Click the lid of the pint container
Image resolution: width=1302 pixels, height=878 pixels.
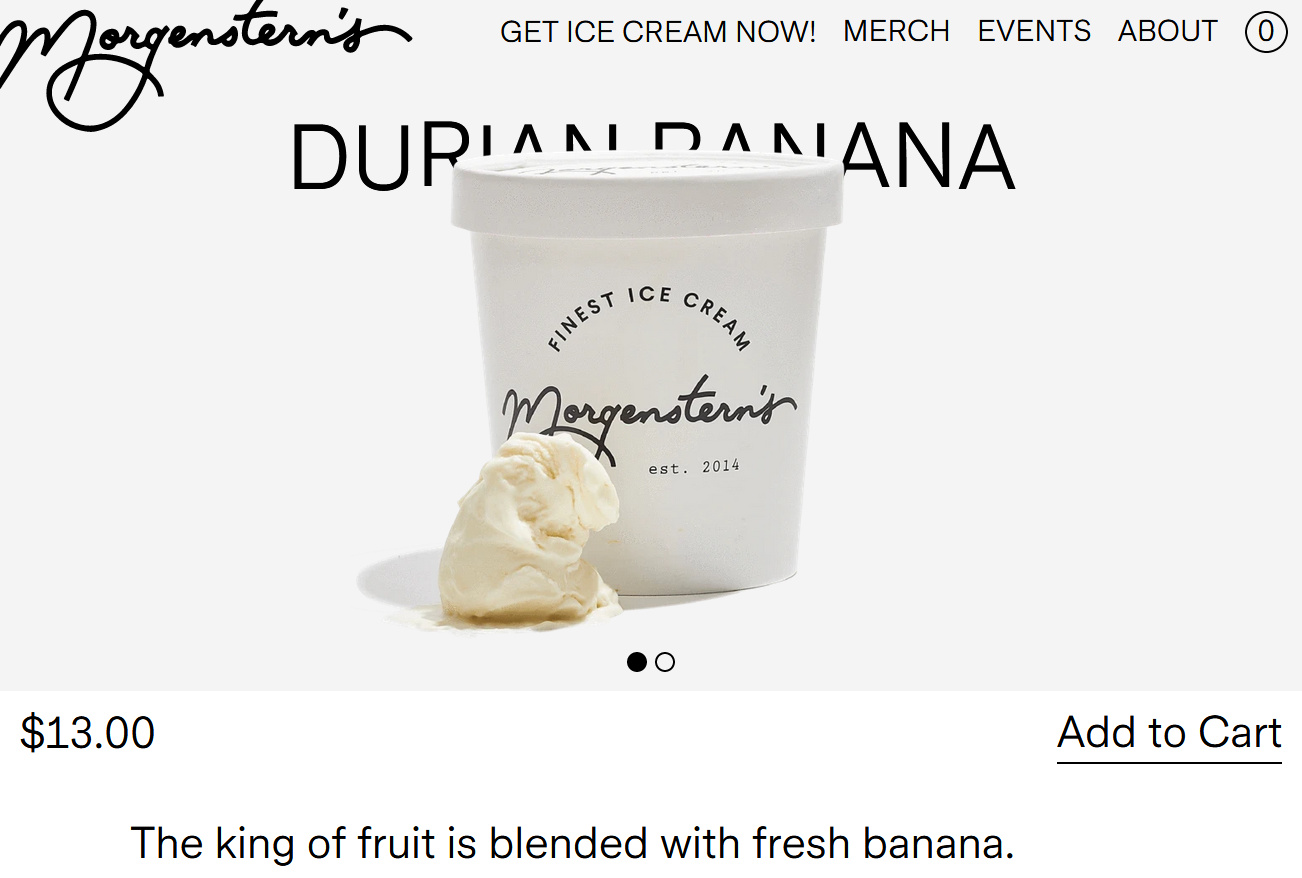(647, 193)
